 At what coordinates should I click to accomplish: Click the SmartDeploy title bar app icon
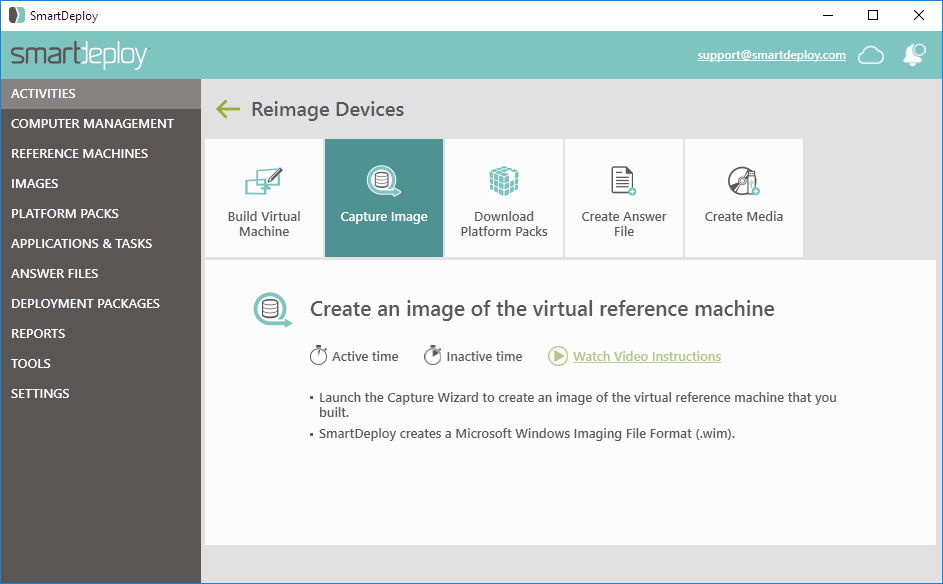tap(16, 16)
